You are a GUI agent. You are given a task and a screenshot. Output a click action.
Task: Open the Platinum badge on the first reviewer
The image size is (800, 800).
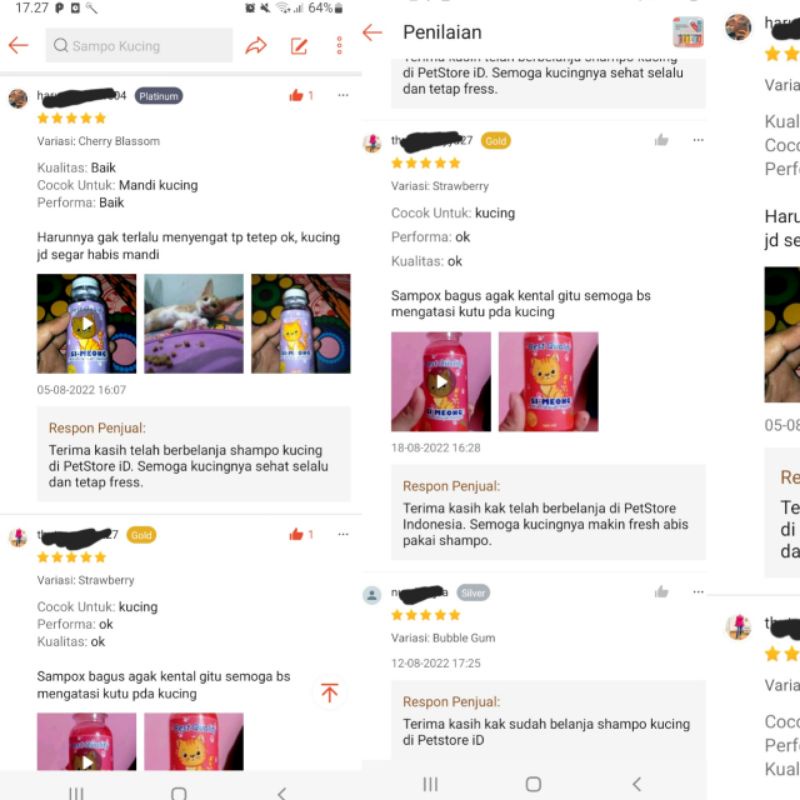pyautogui.click(x=159, y=96)
